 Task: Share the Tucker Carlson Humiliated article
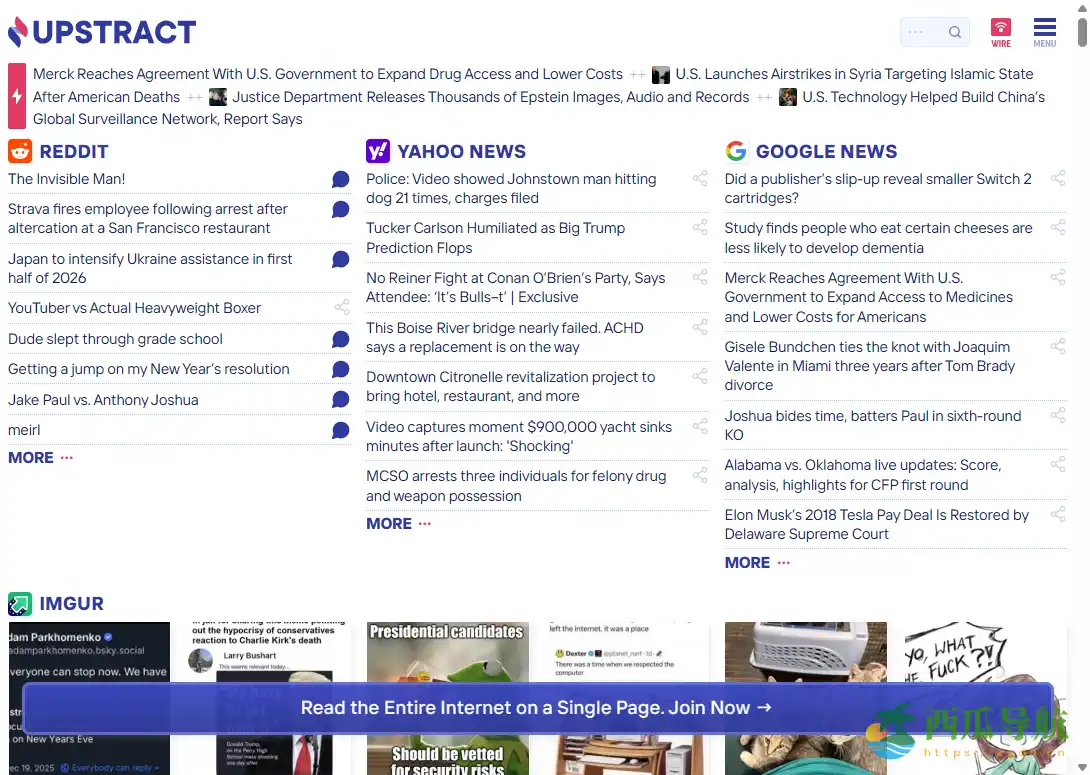click(x=700, y=228)
